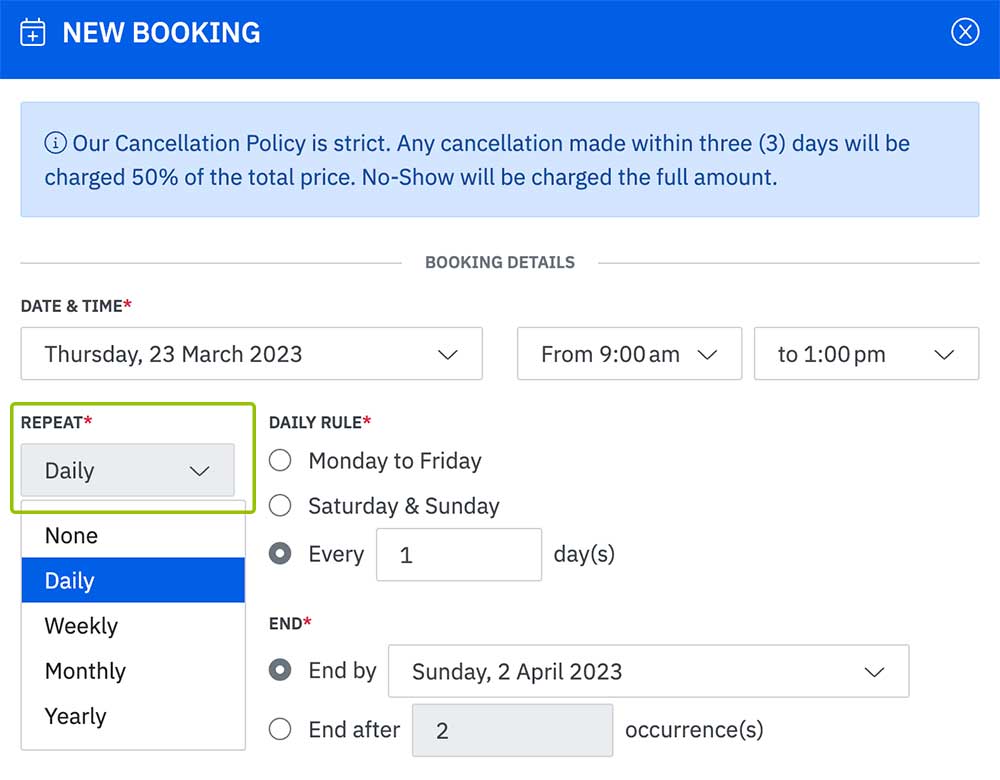Click the calendar-plus icon beside New Booking
The image size is (1000, 780).
33,33
